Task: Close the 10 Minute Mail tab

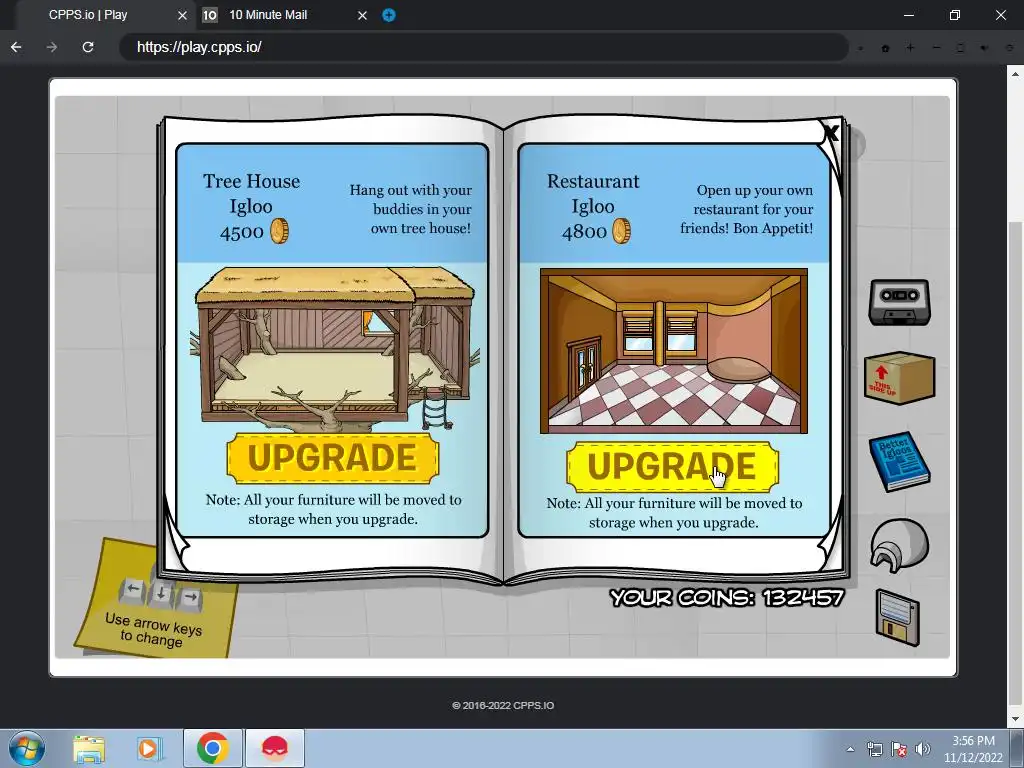Action: click(x=362, y=16)
